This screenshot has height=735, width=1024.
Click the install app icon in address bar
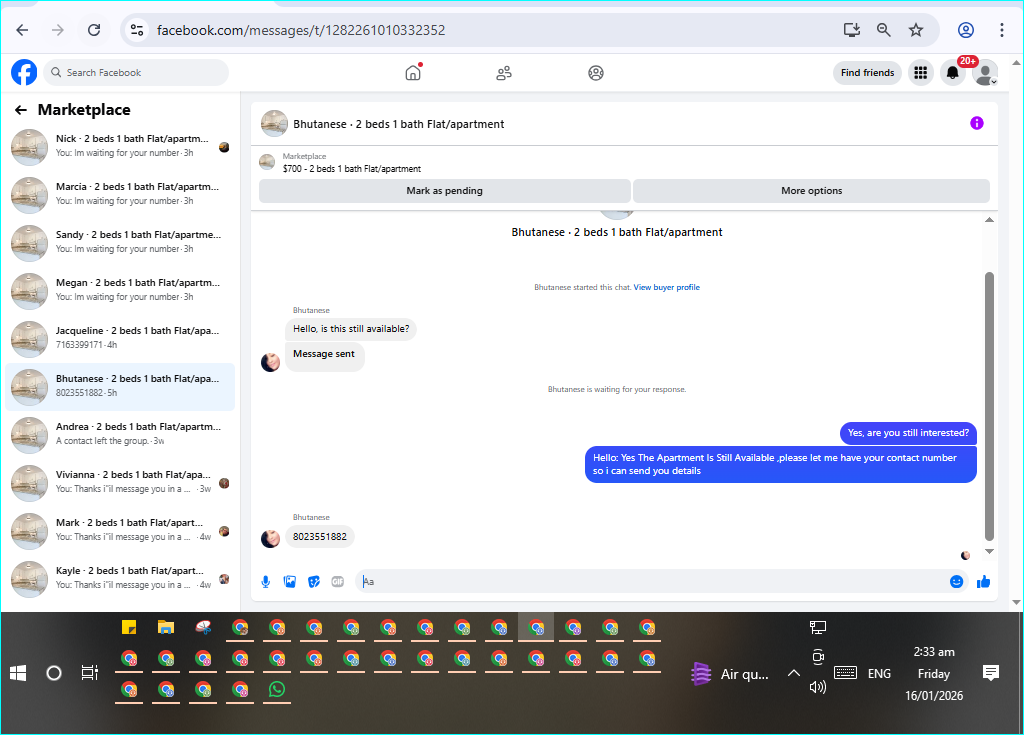[x=852, y=30]
